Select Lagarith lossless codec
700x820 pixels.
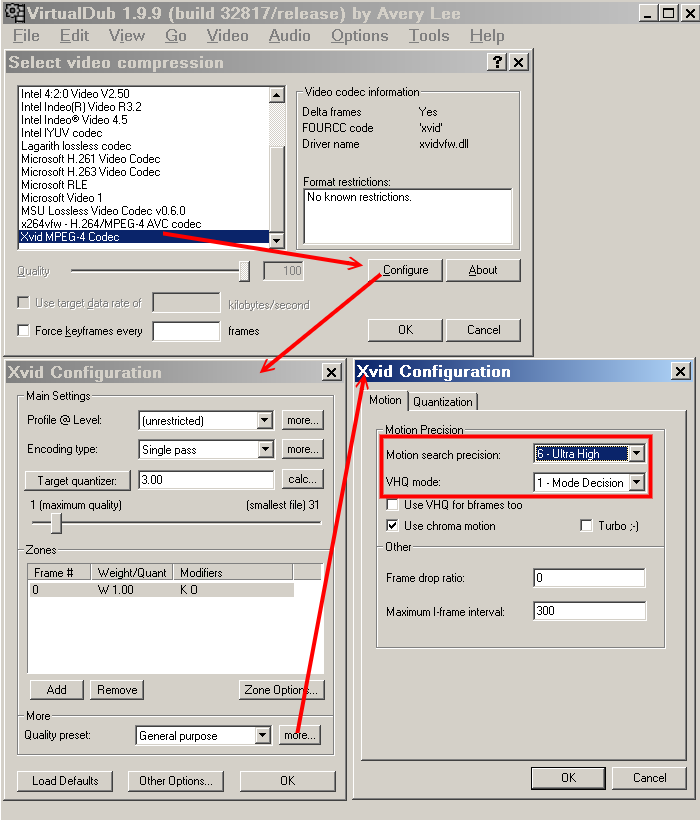pyautogui.click(x=144, y=146)
